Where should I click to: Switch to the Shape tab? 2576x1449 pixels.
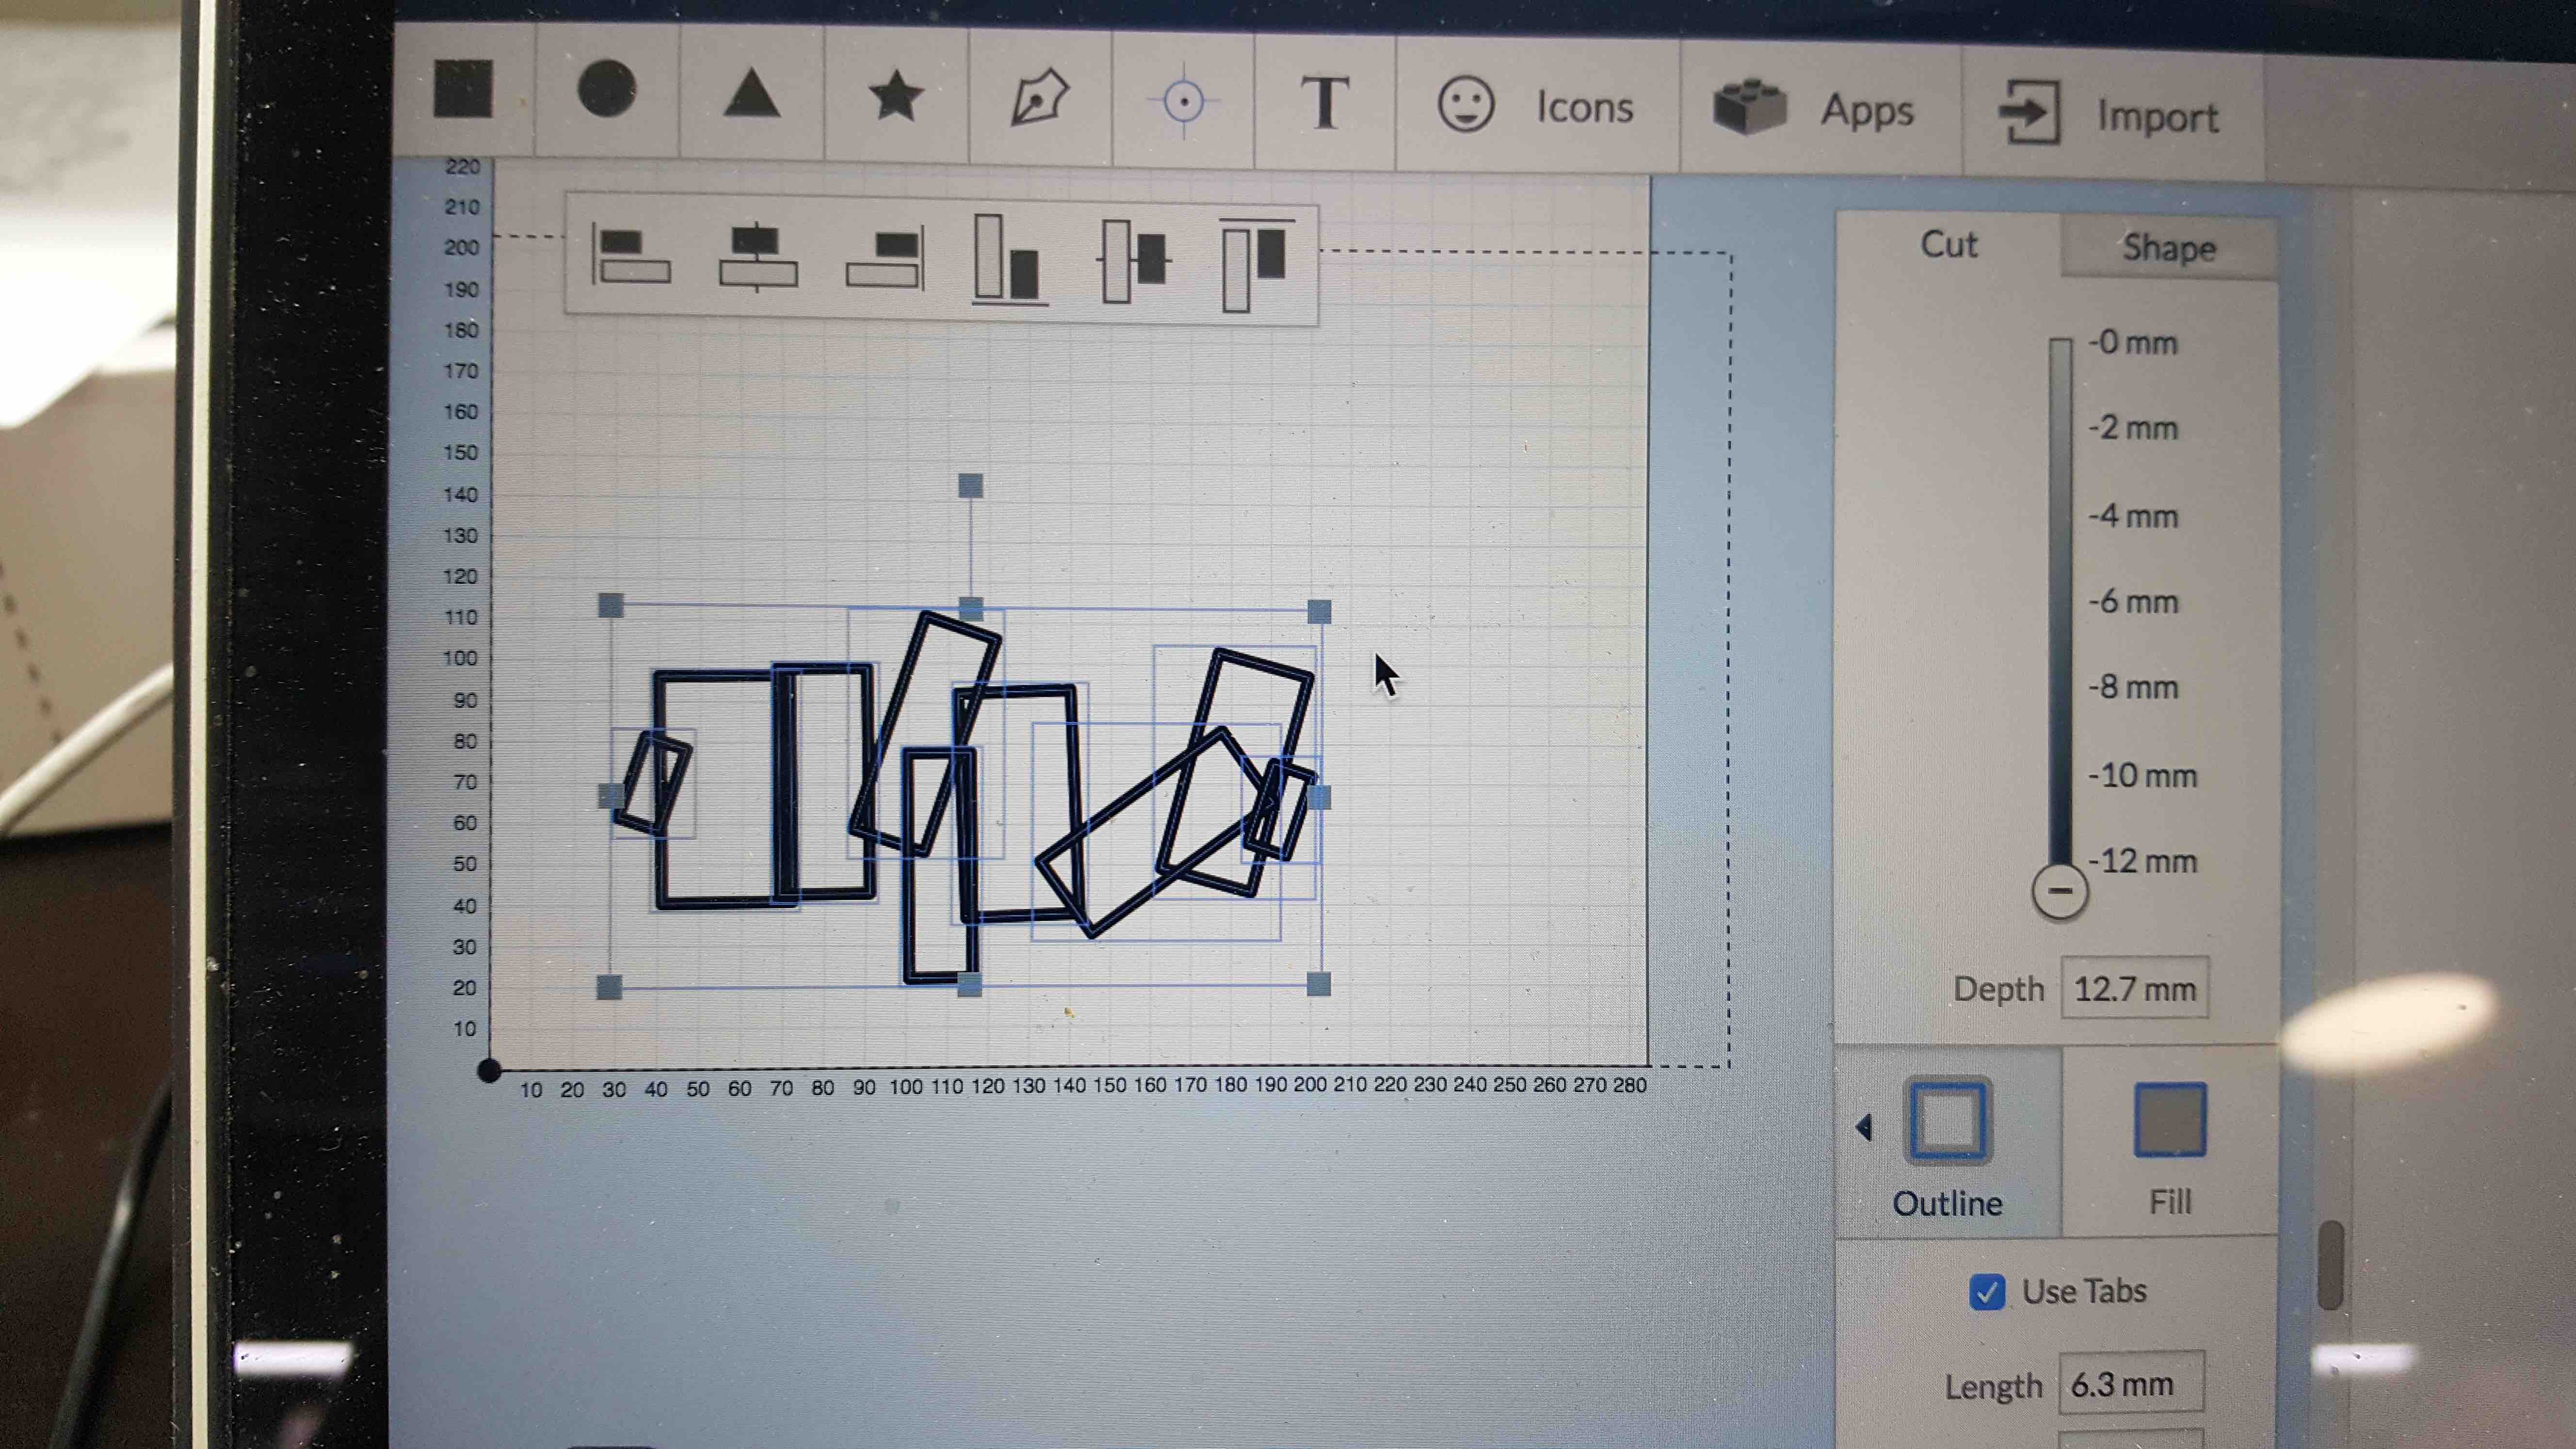pyautogui.click(x=2169, y=248)
